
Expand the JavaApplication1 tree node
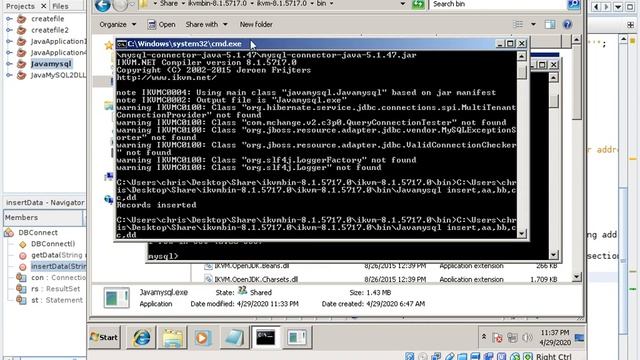coord(9,41)
